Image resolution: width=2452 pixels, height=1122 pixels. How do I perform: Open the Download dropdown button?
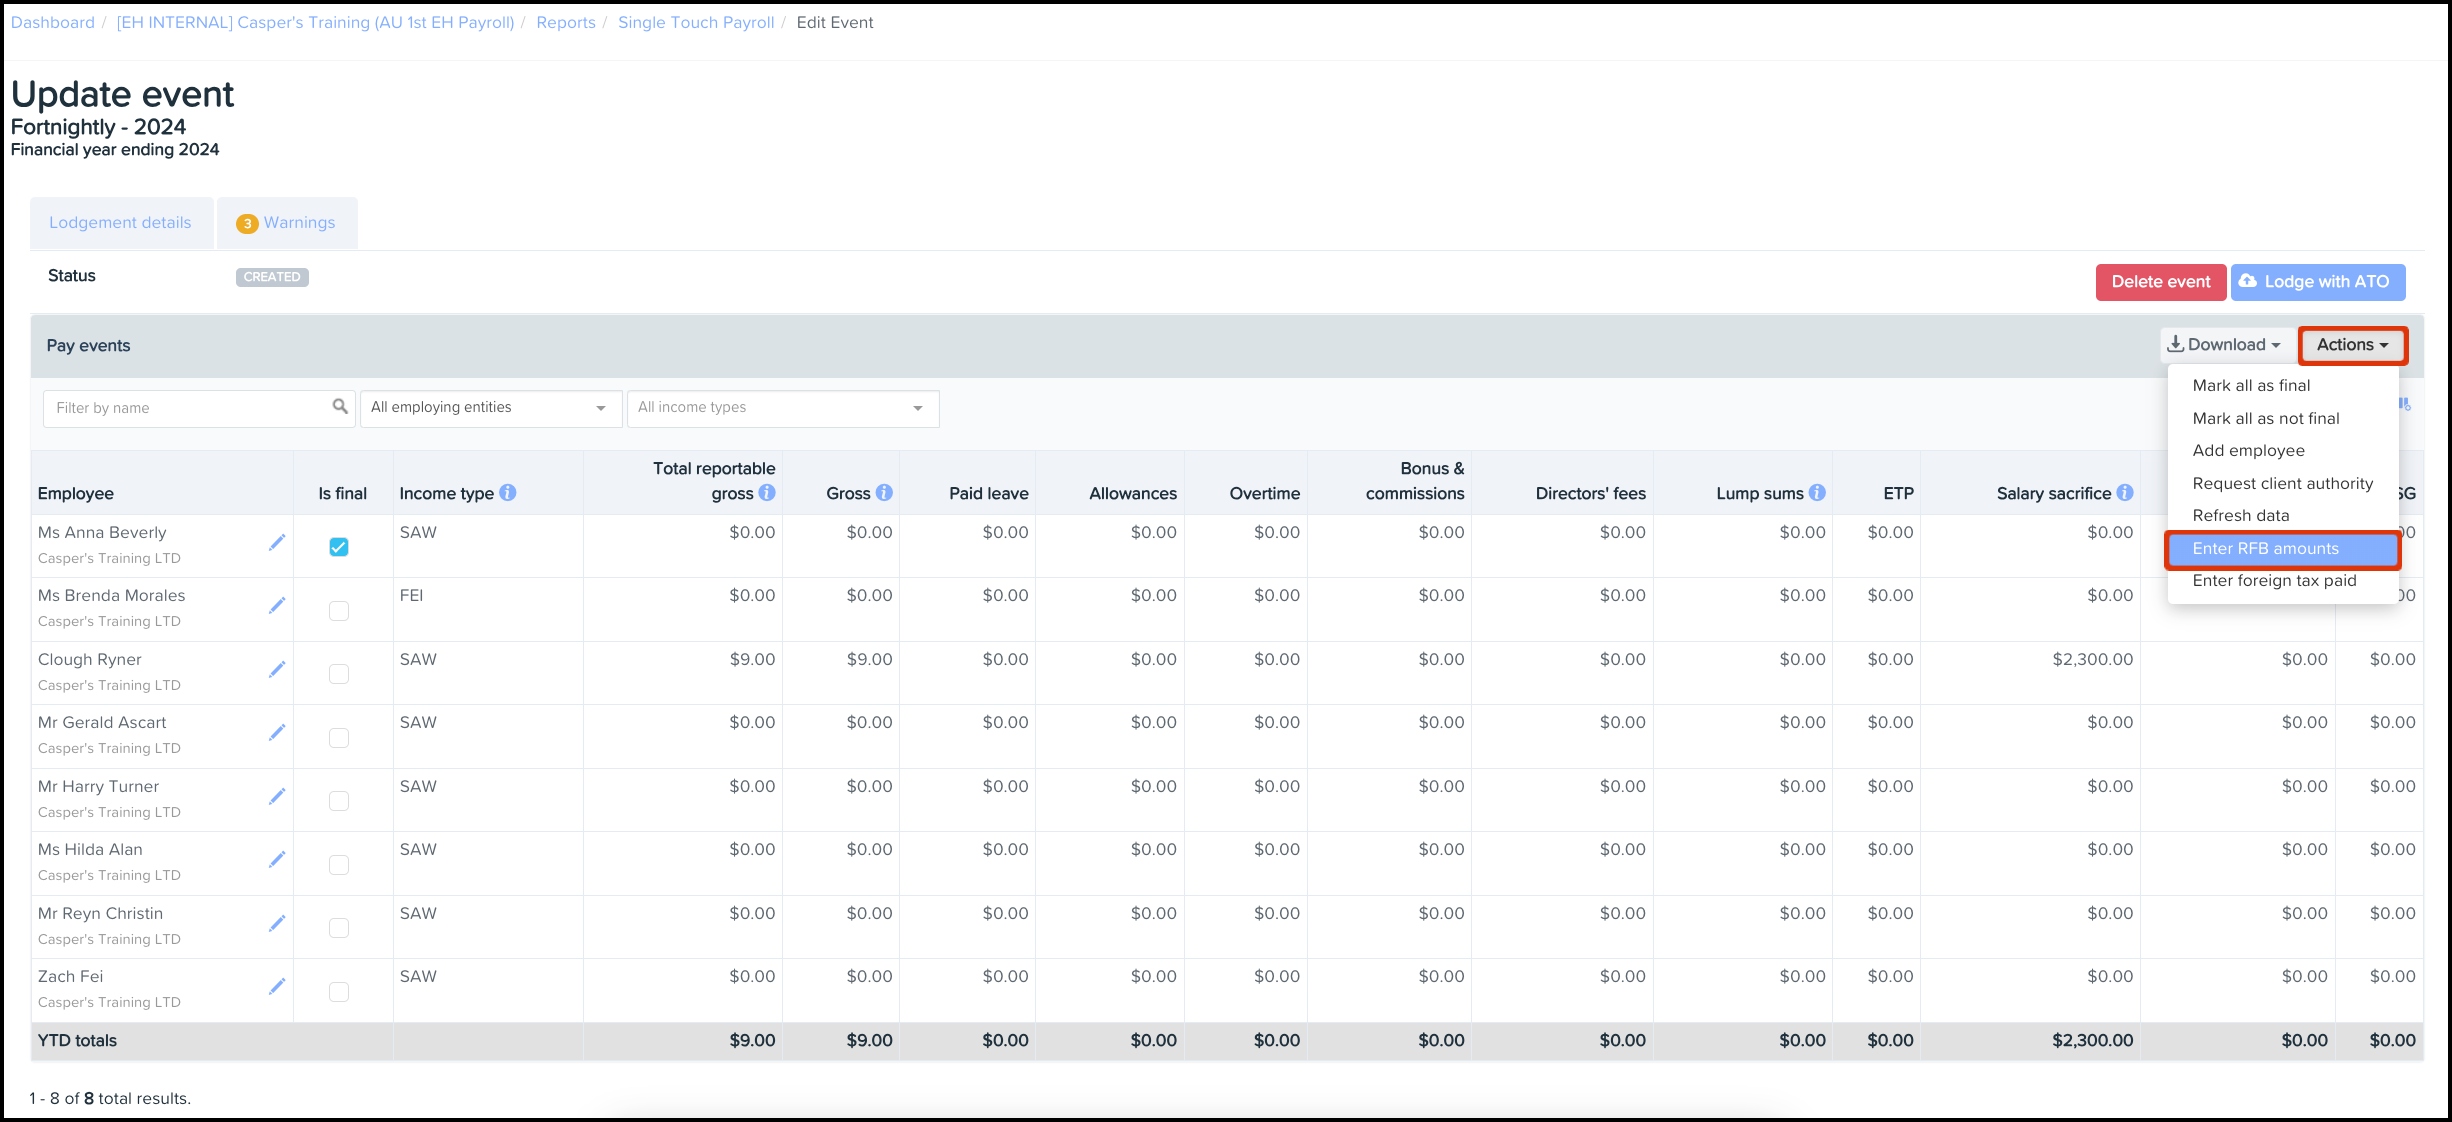pyautogui.click(x=2225, y=345)
